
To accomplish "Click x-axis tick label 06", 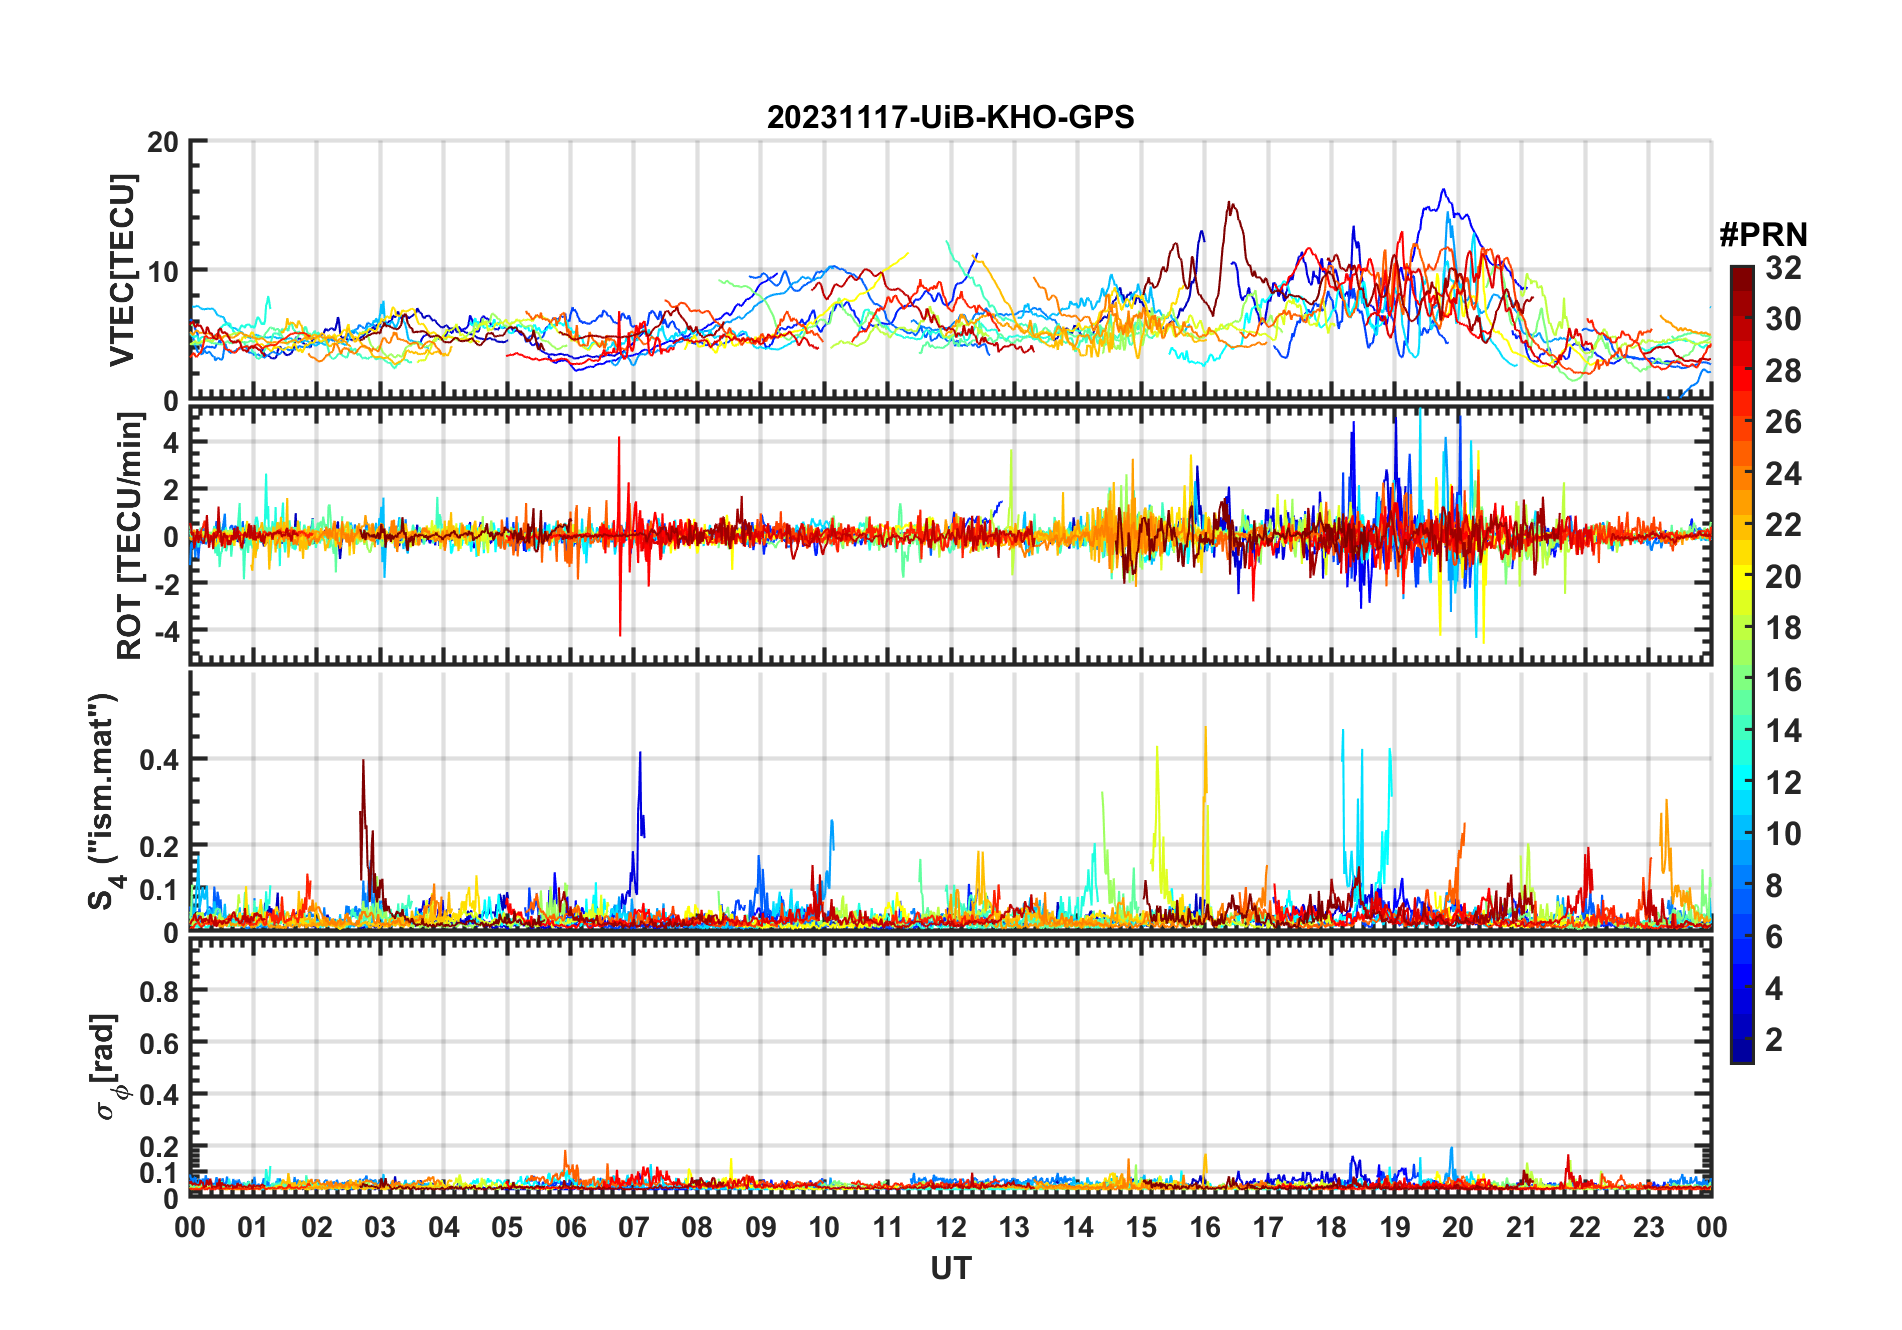I will pos(570,1227).
